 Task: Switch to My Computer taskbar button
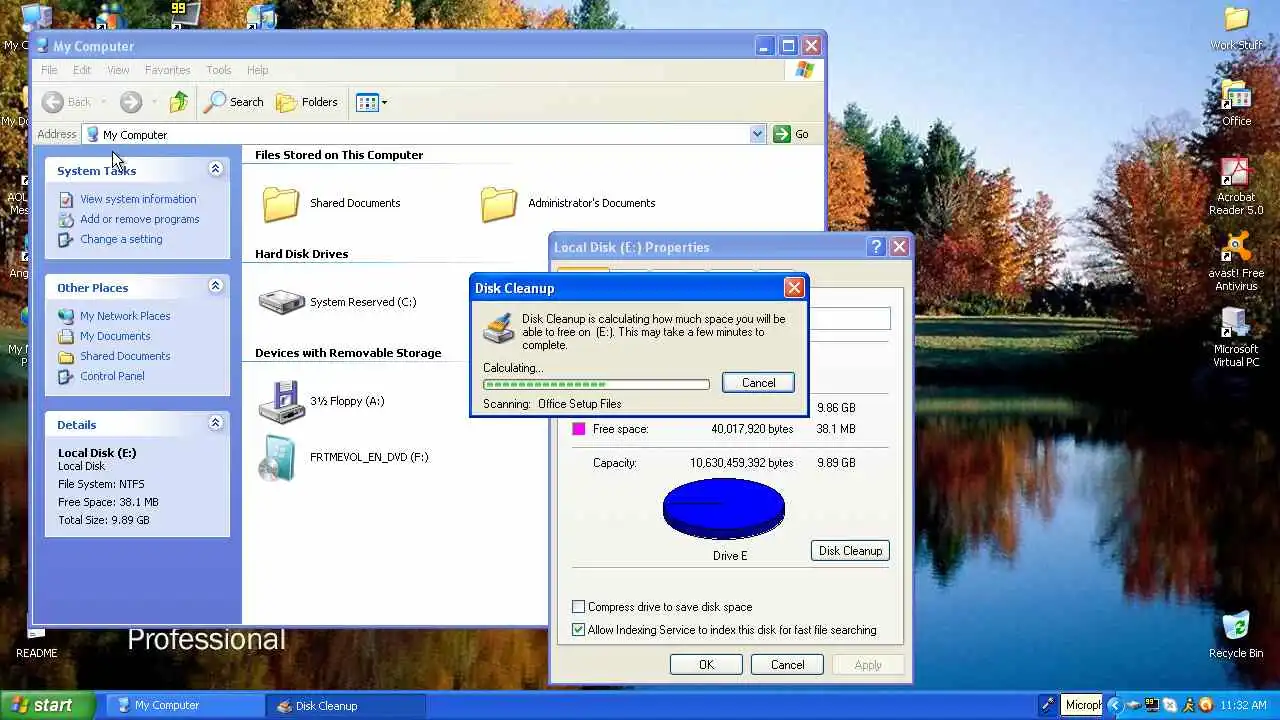(x=185, y=705)
